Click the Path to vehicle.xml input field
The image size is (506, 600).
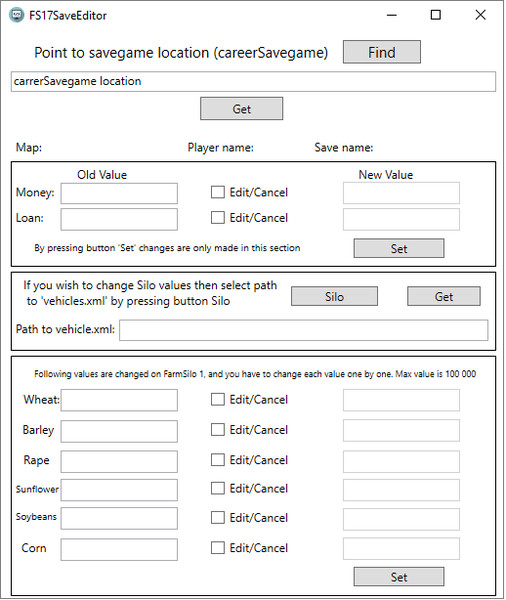[304, 330]
